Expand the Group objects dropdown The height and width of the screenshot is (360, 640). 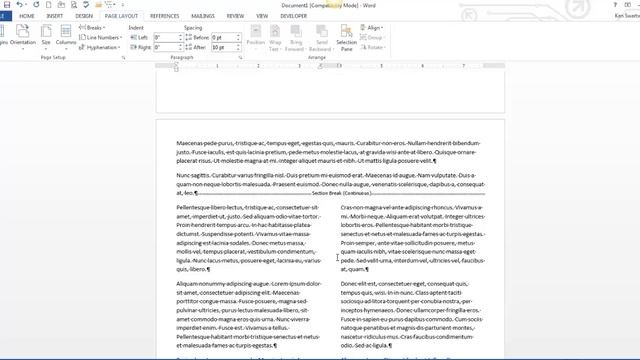372,38
